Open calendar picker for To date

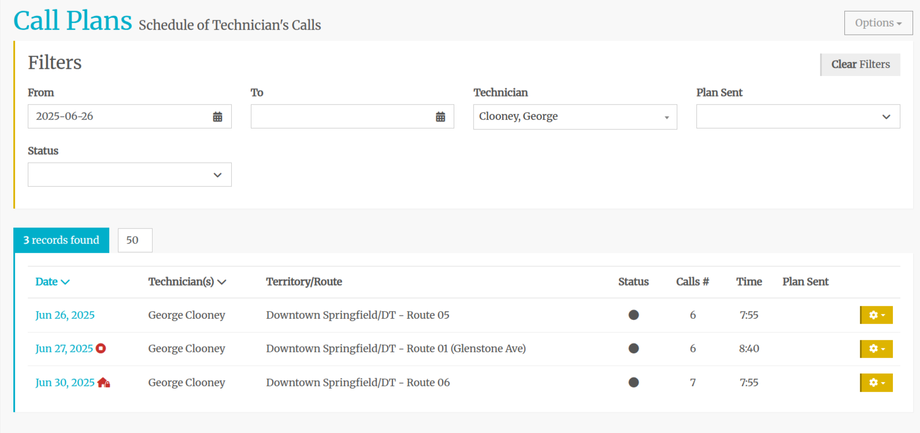440,117
